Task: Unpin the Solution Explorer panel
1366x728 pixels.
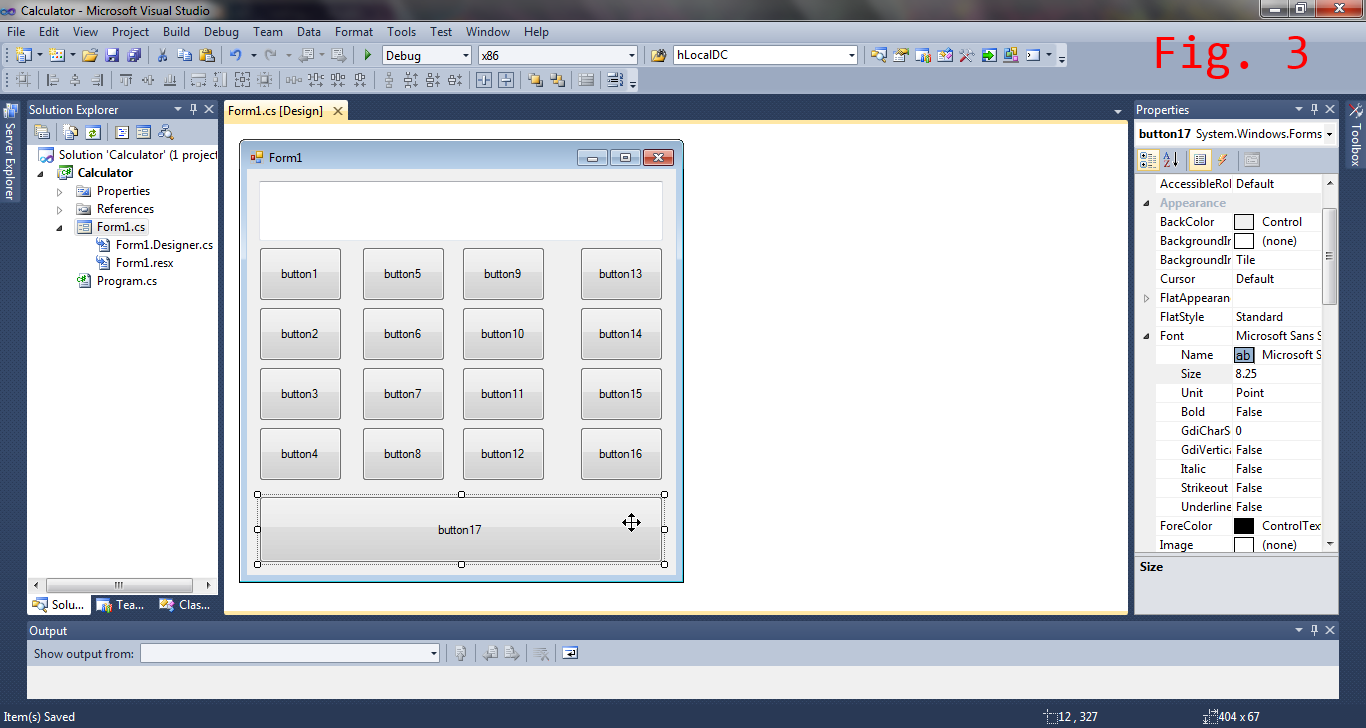Action: tap(194, 109)
